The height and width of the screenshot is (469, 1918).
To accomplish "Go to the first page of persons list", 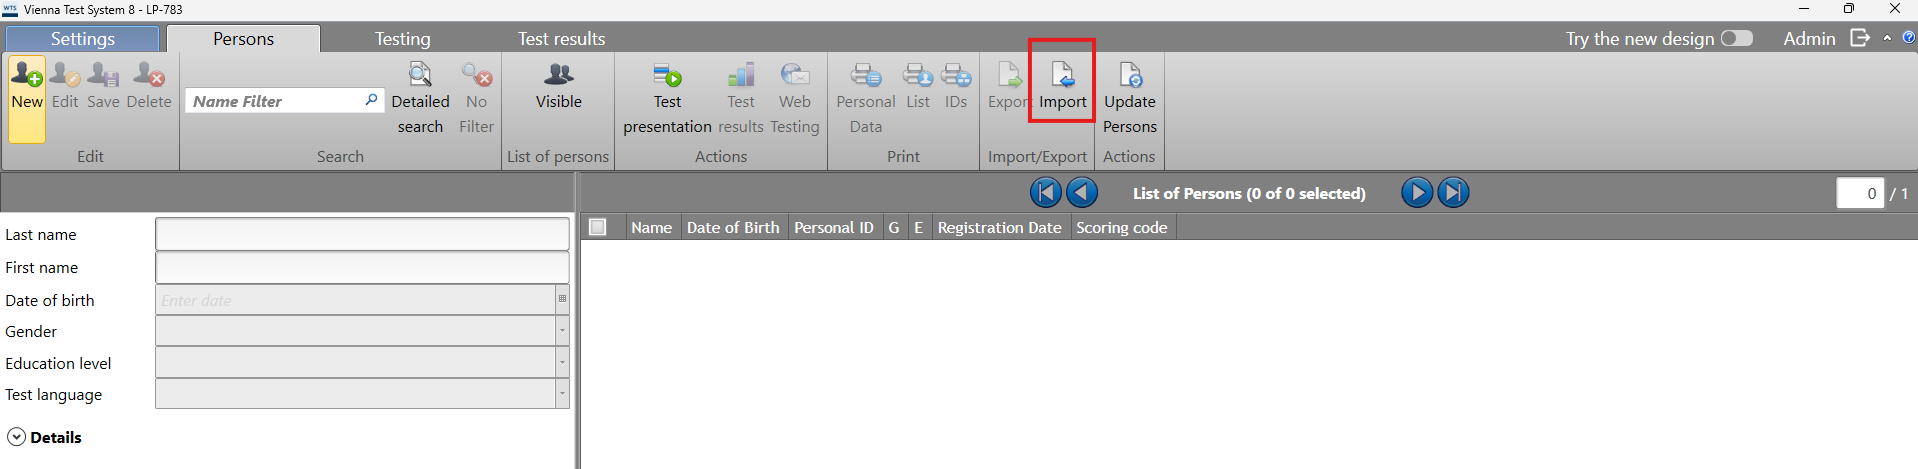I will coord(1046,193).
